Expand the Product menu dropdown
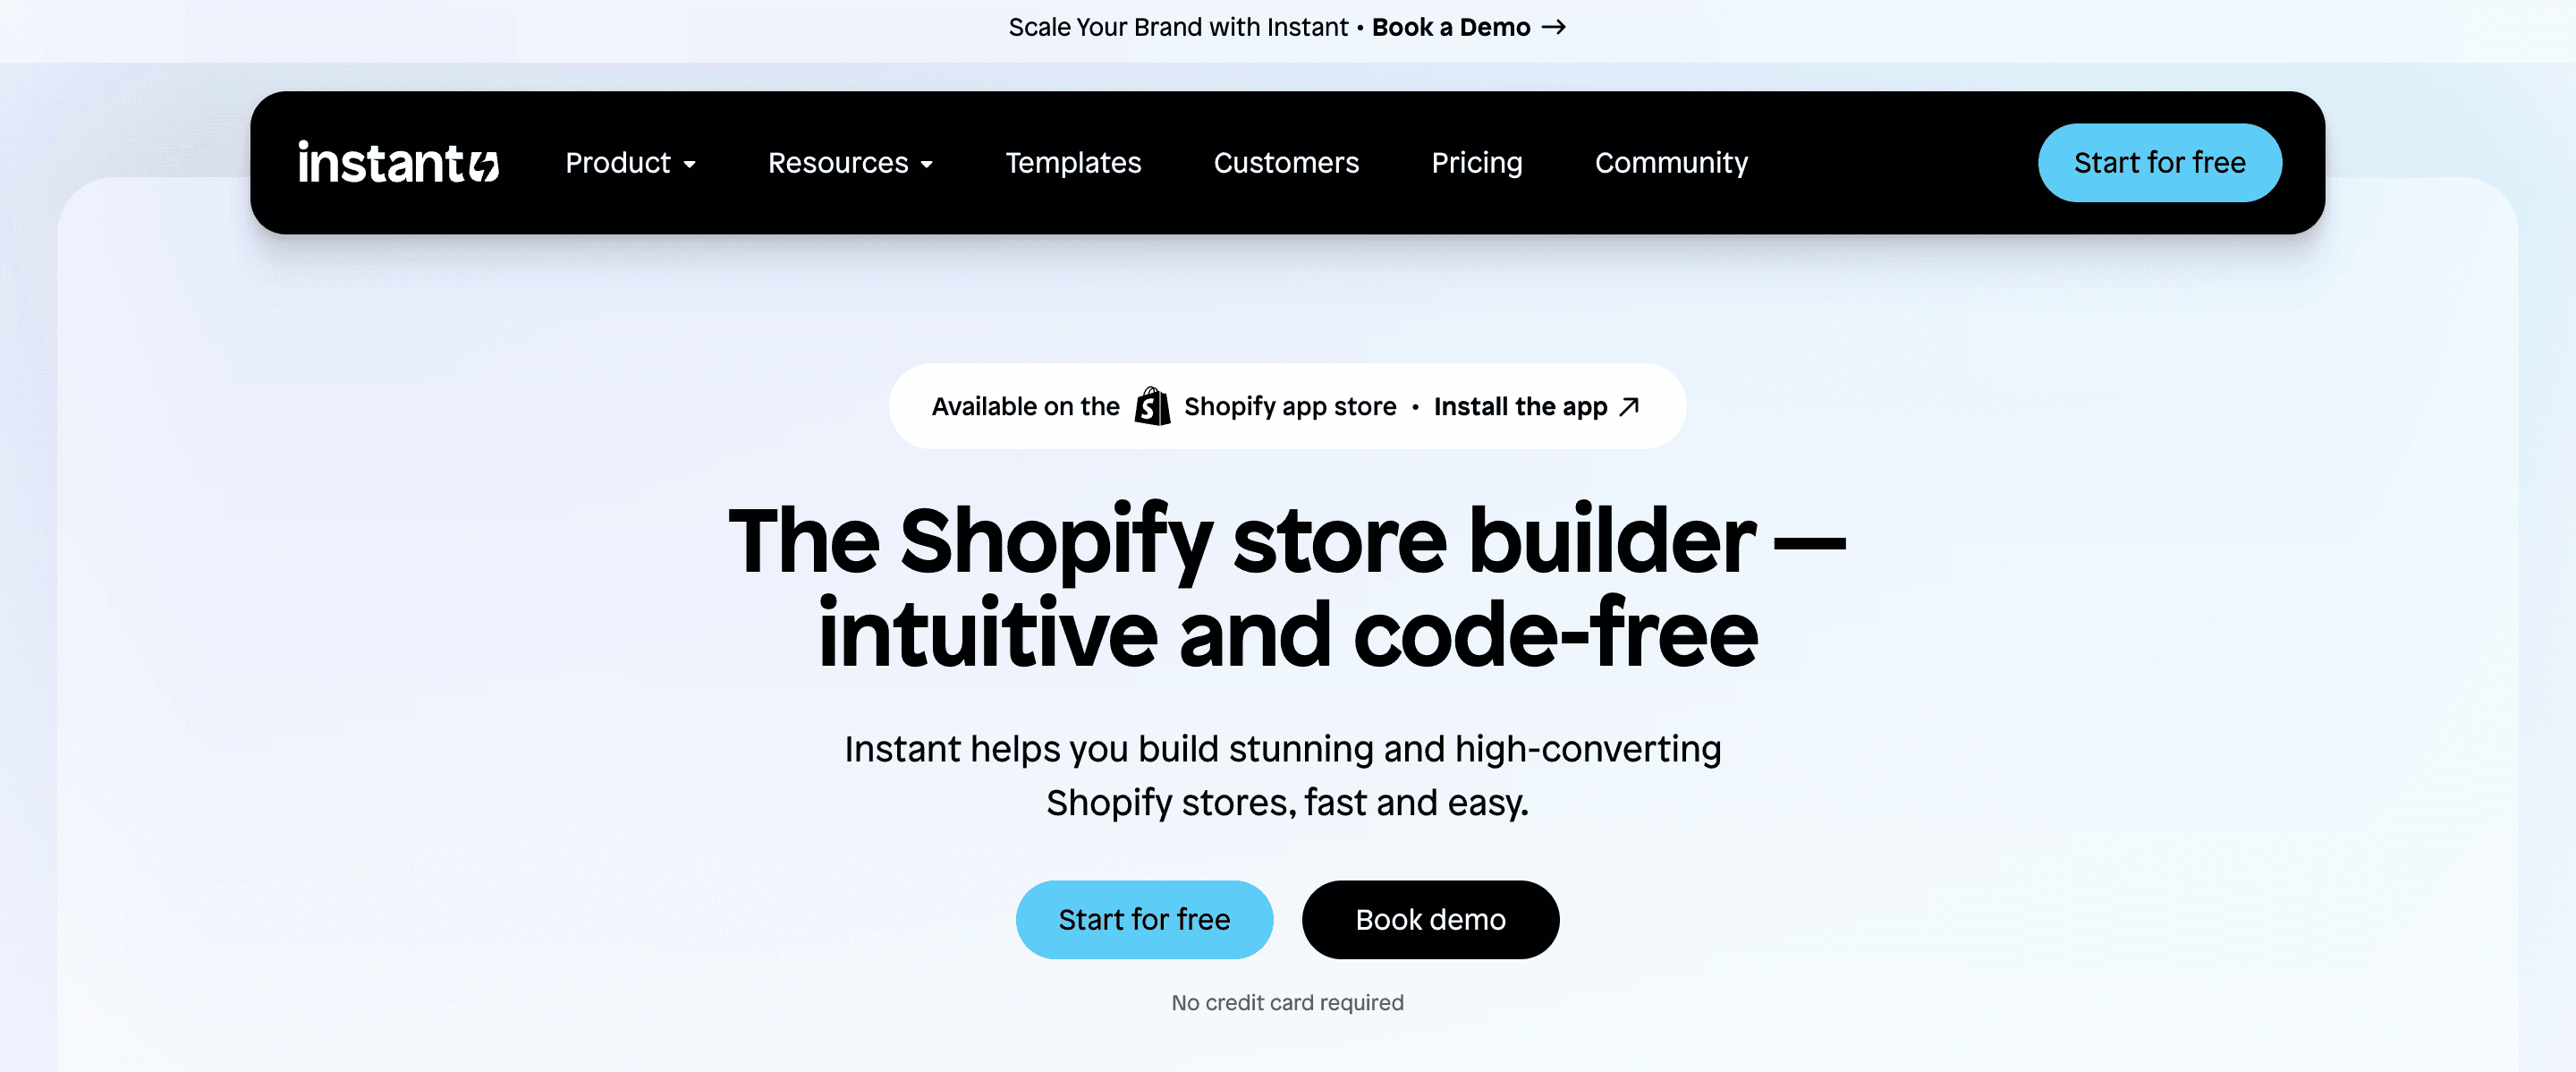This screenshot has height=1072, width=2576. (x=629, y=161)
